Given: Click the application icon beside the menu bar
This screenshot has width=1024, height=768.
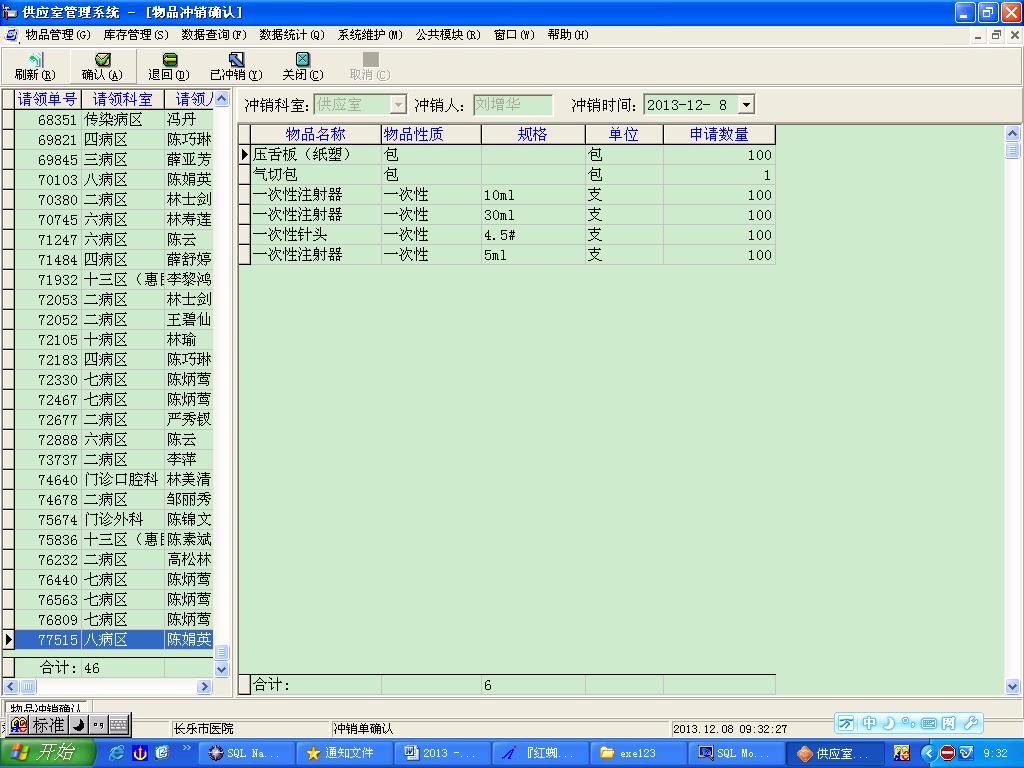Looking at the screenshot, I should click(11, 35).
